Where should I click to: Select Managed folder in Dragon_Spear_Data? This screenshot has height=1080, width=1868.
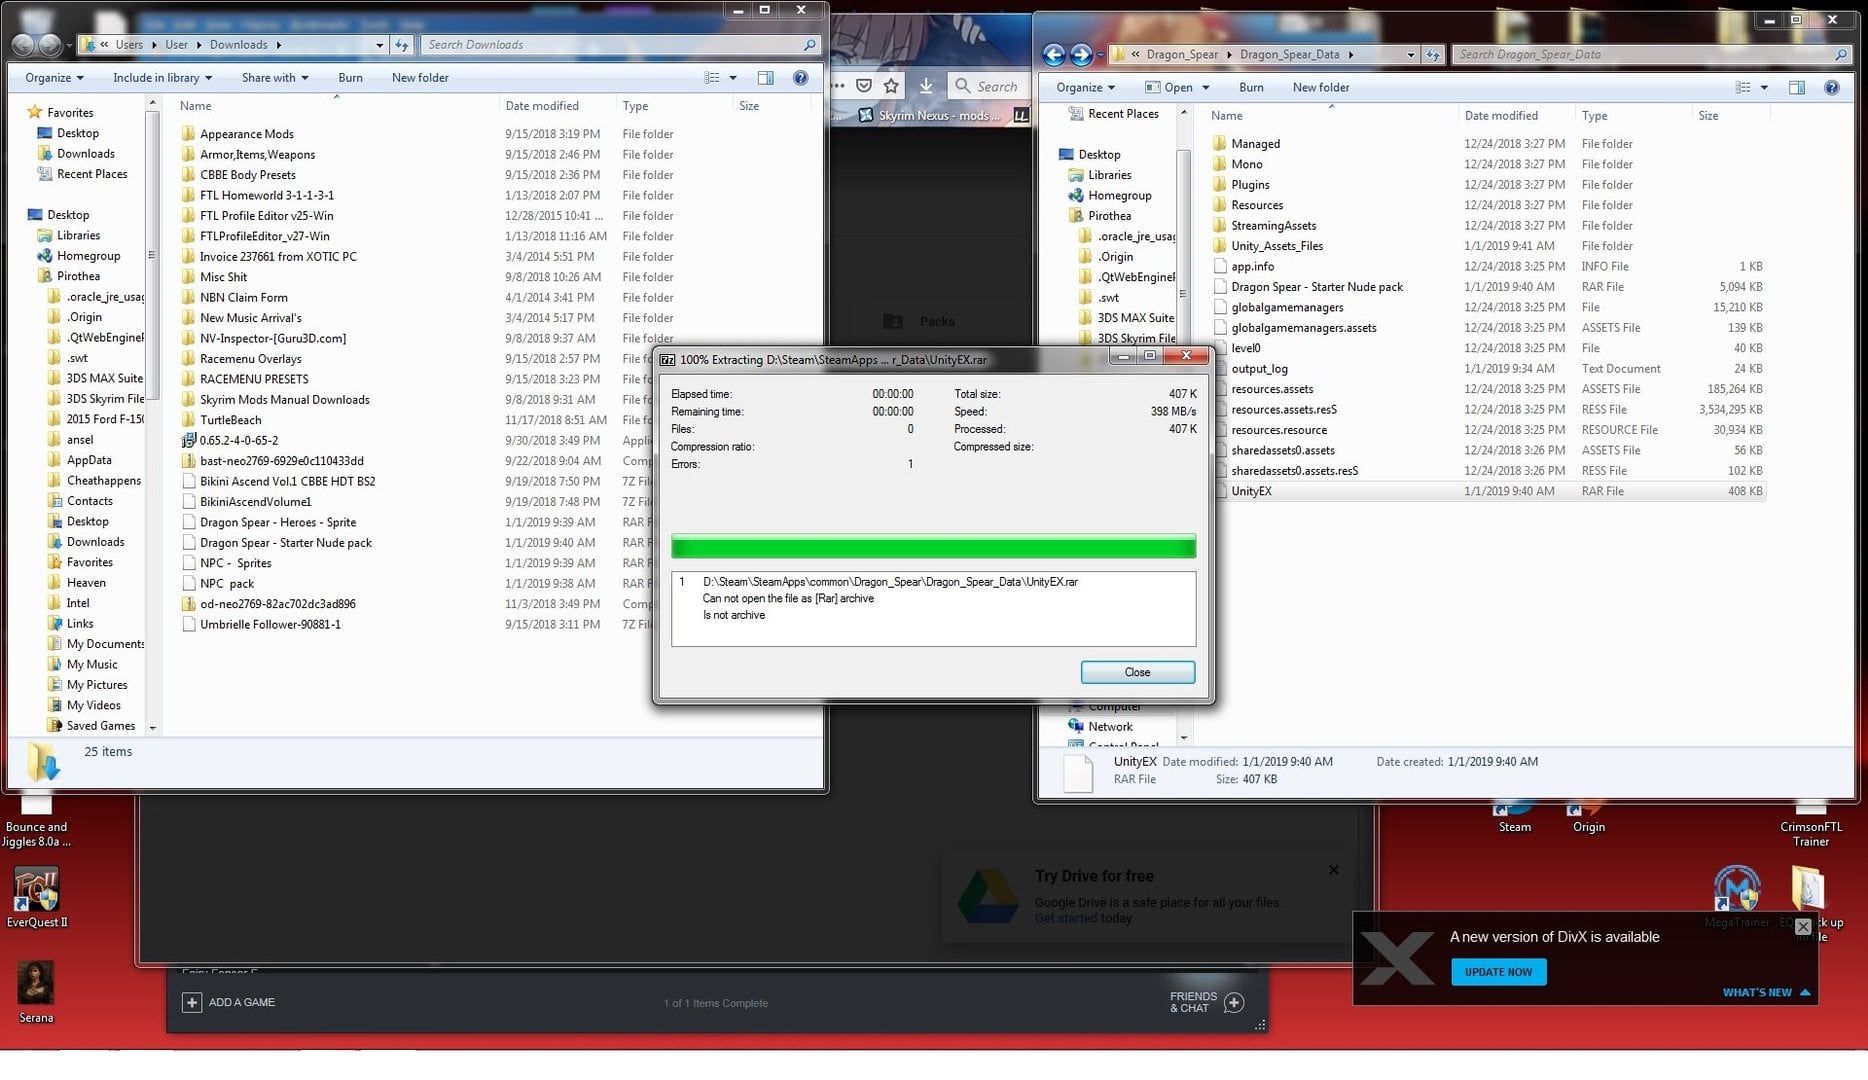point(1255,144)
